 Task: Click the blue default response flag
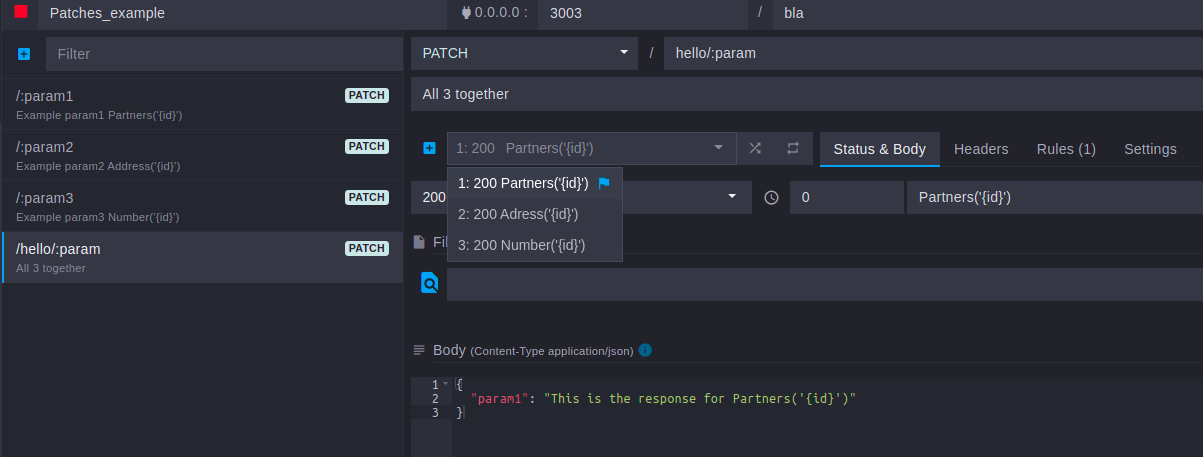[x=604, y=183]
